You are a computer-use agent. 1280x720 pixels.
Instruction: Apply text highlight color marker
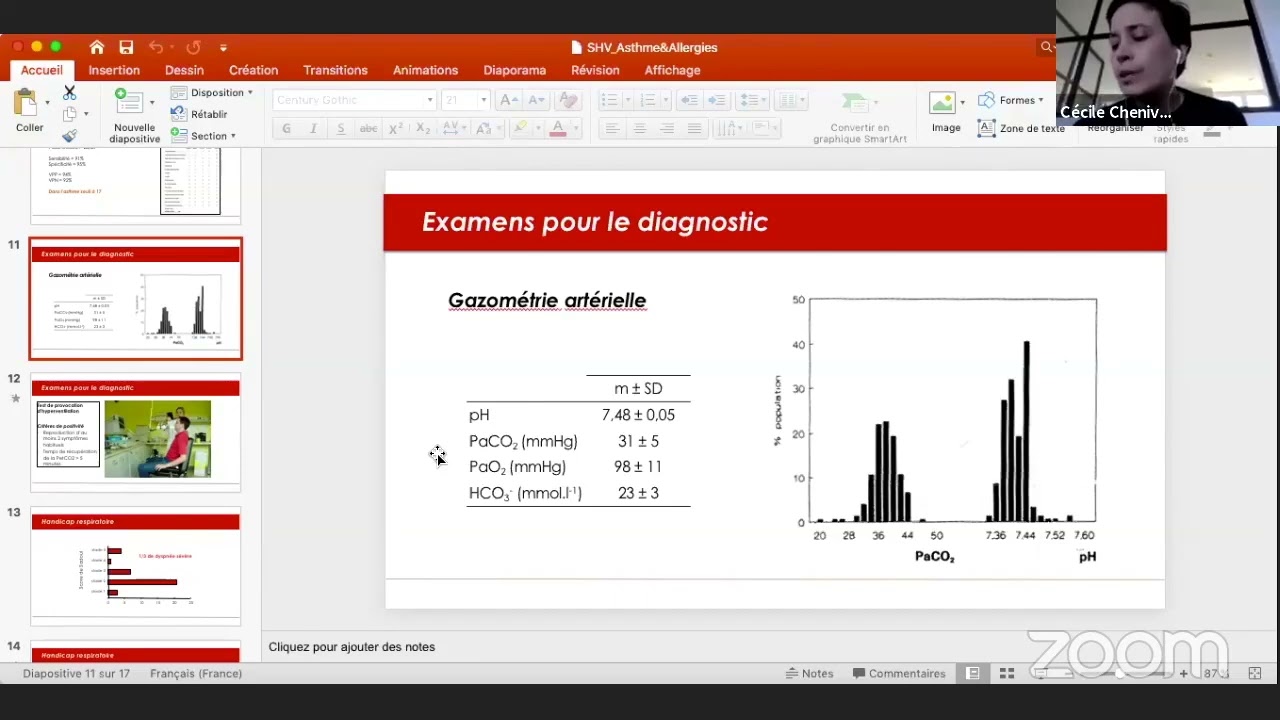tap(519, 128)
